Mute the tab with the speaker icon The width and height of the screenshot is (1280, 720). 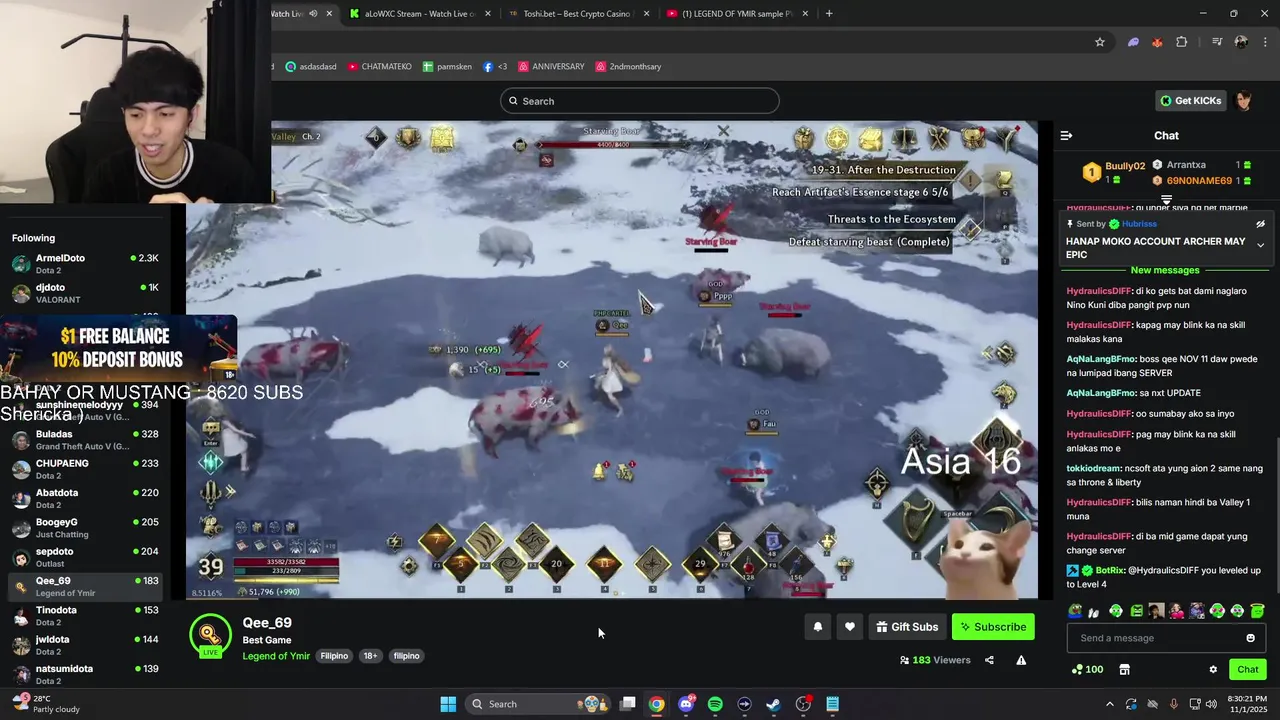[313, 13]
